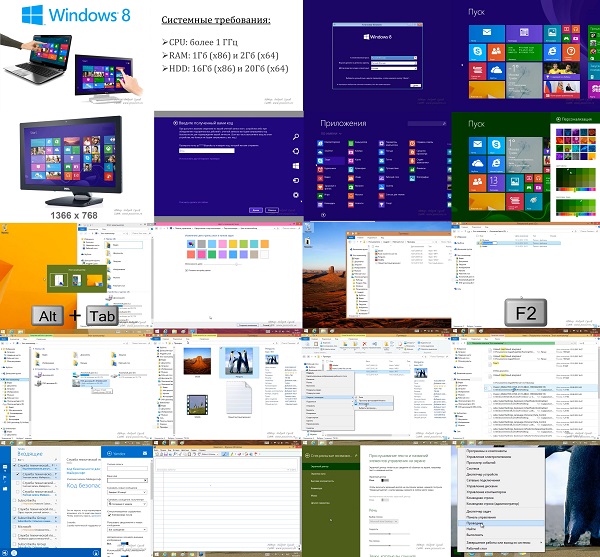Click the Settings charm gear icon
This screenshot has width=600, height=557.
click(296, 195)
